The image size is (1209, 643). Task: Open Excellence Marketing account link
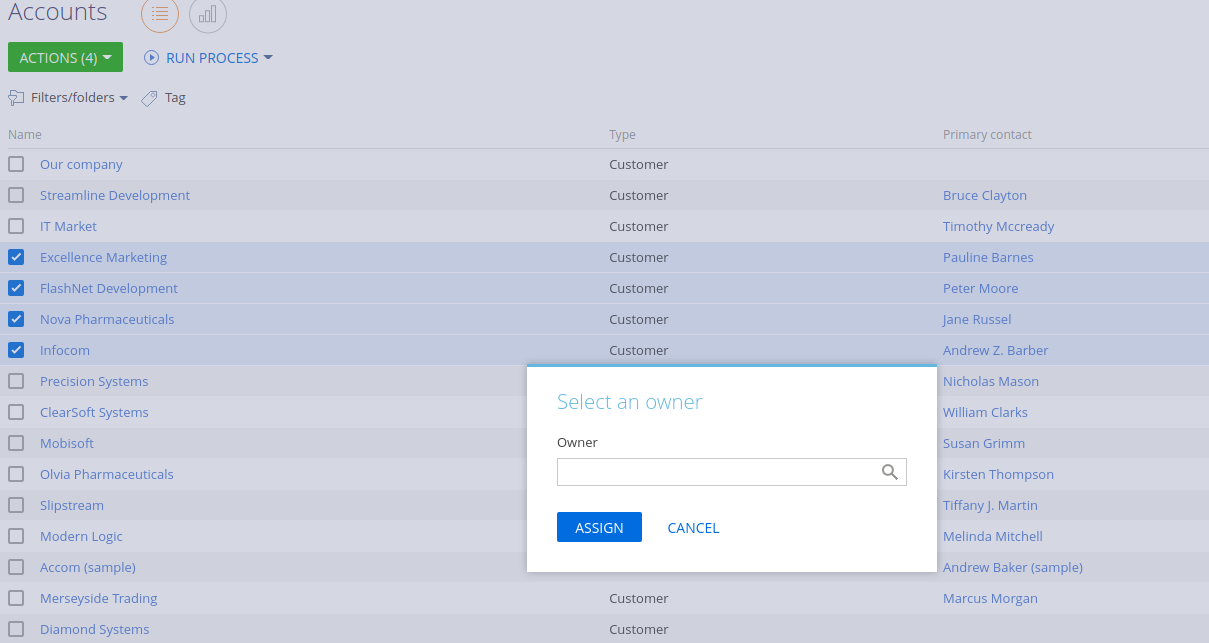(x=103, y=257)
